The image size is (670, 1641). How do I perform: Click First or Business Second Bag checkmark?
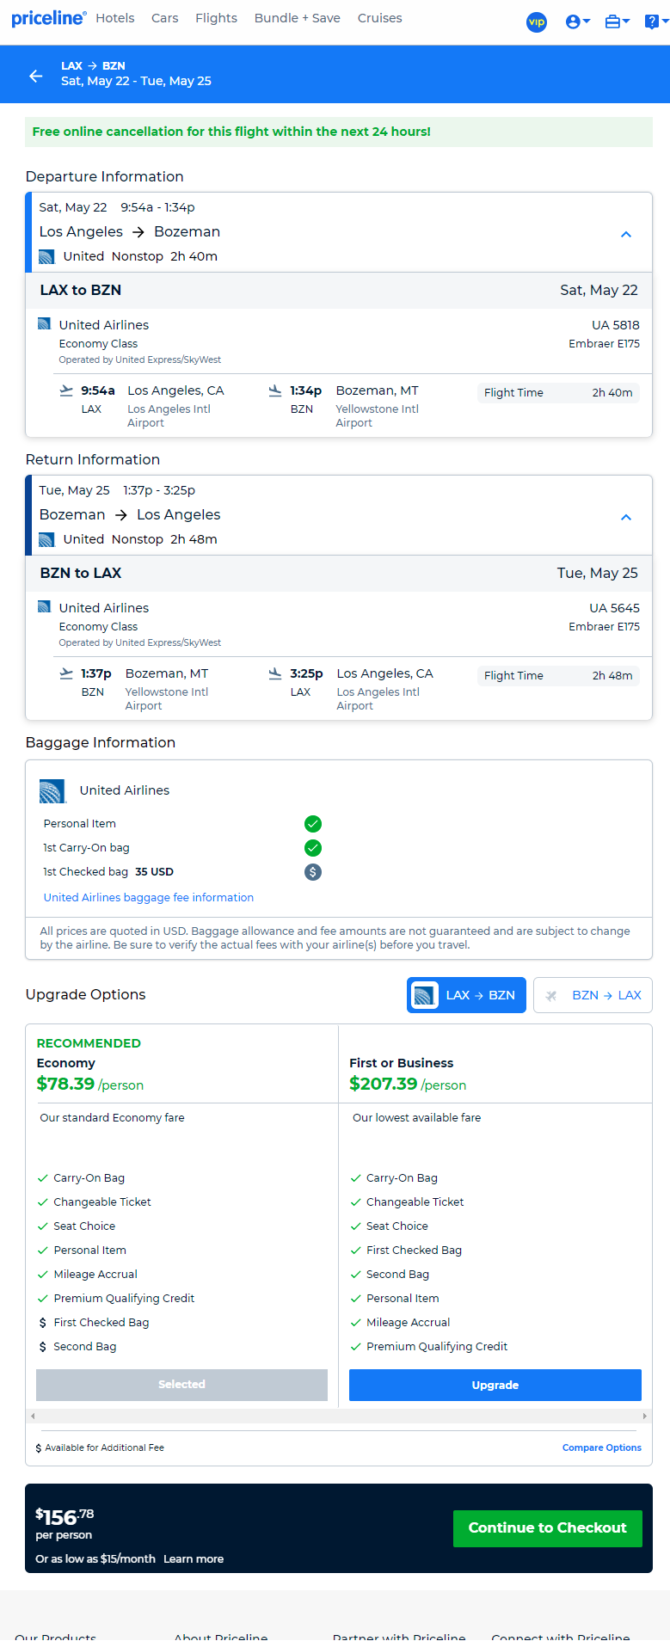[x=355, y=1274]
